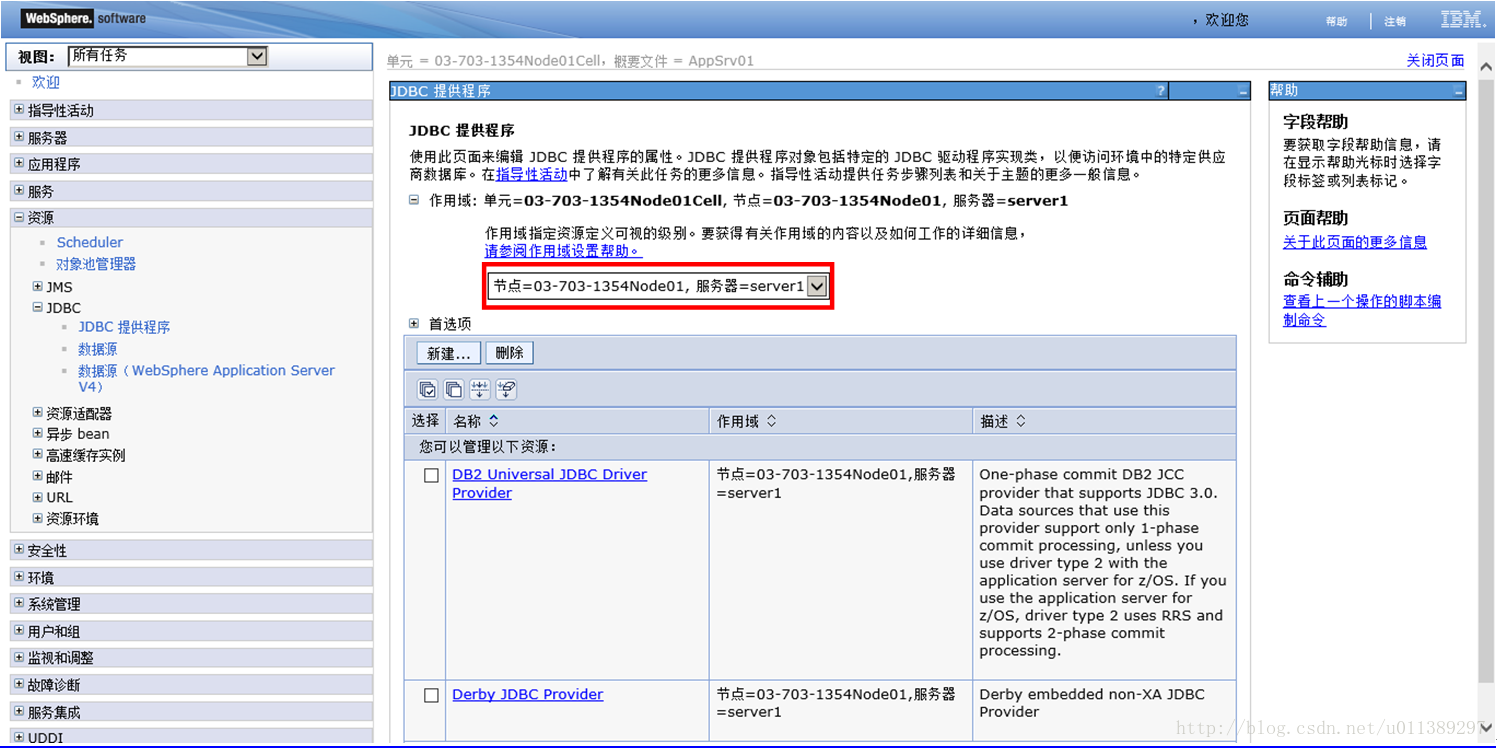
Task: Expand the 邮件 node
Action: tap(38, 476)
